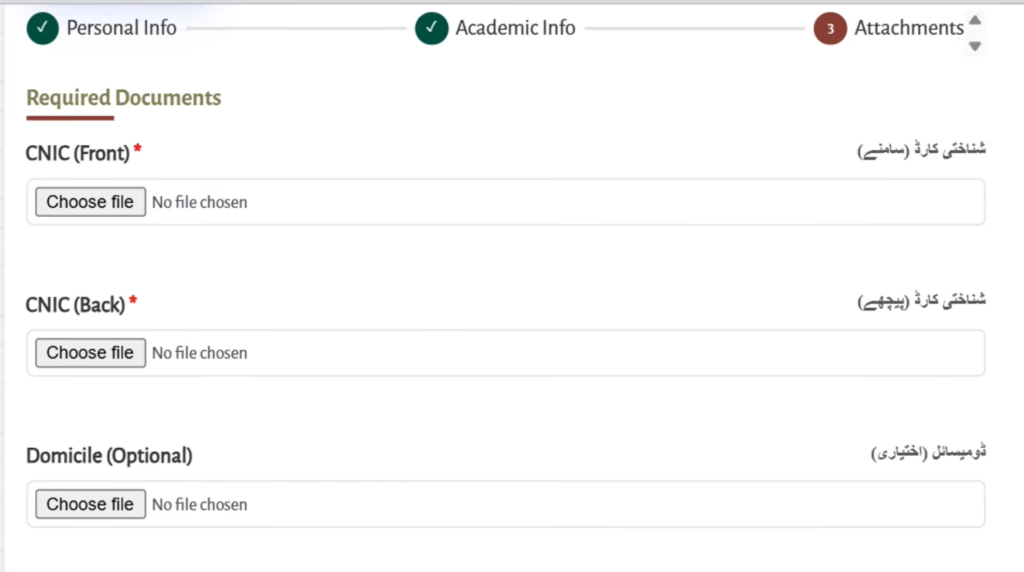The width and height of the screenshot is (1024, 572).
Task: Click the Urdu label for CNIC front
Action: tap(921, 151)
